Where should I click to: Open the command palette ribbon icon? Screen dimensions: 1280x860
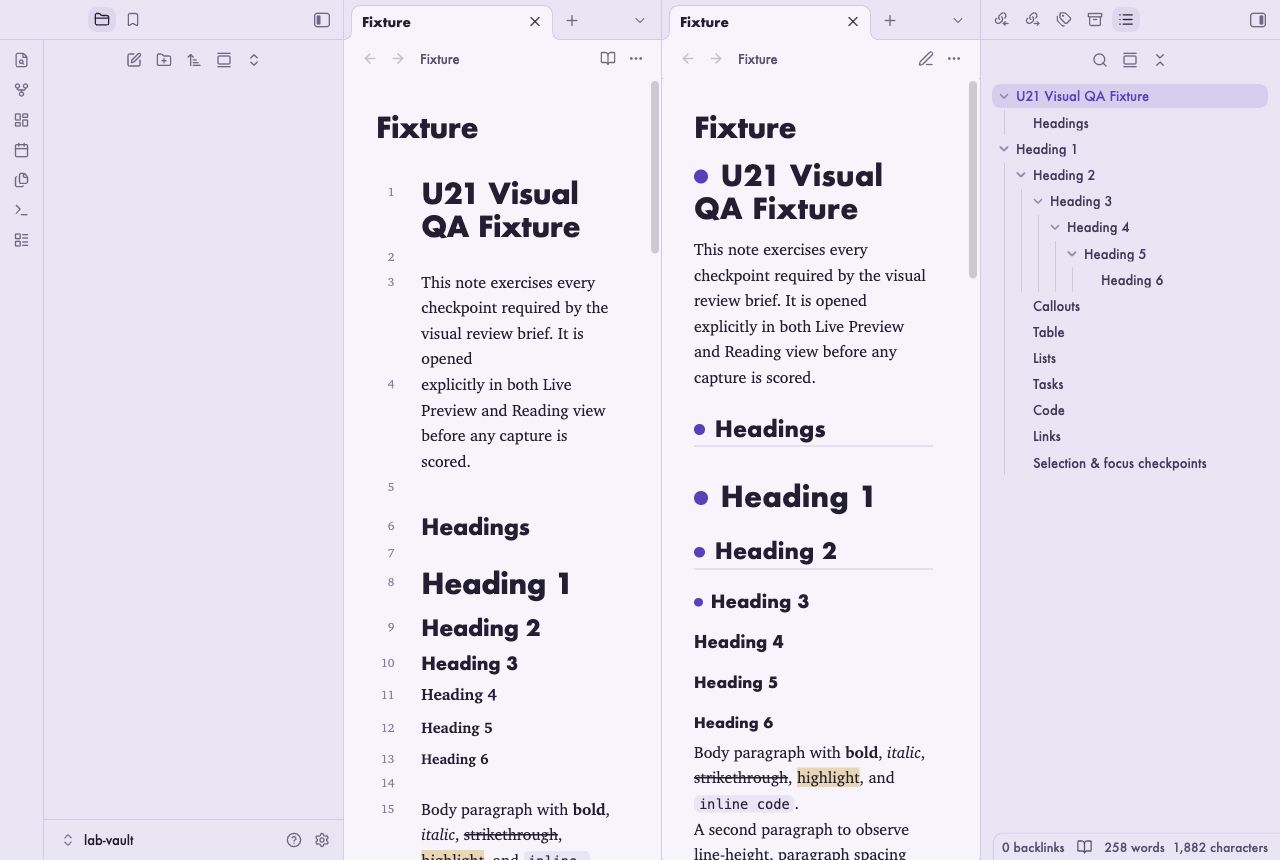(22, 210)
